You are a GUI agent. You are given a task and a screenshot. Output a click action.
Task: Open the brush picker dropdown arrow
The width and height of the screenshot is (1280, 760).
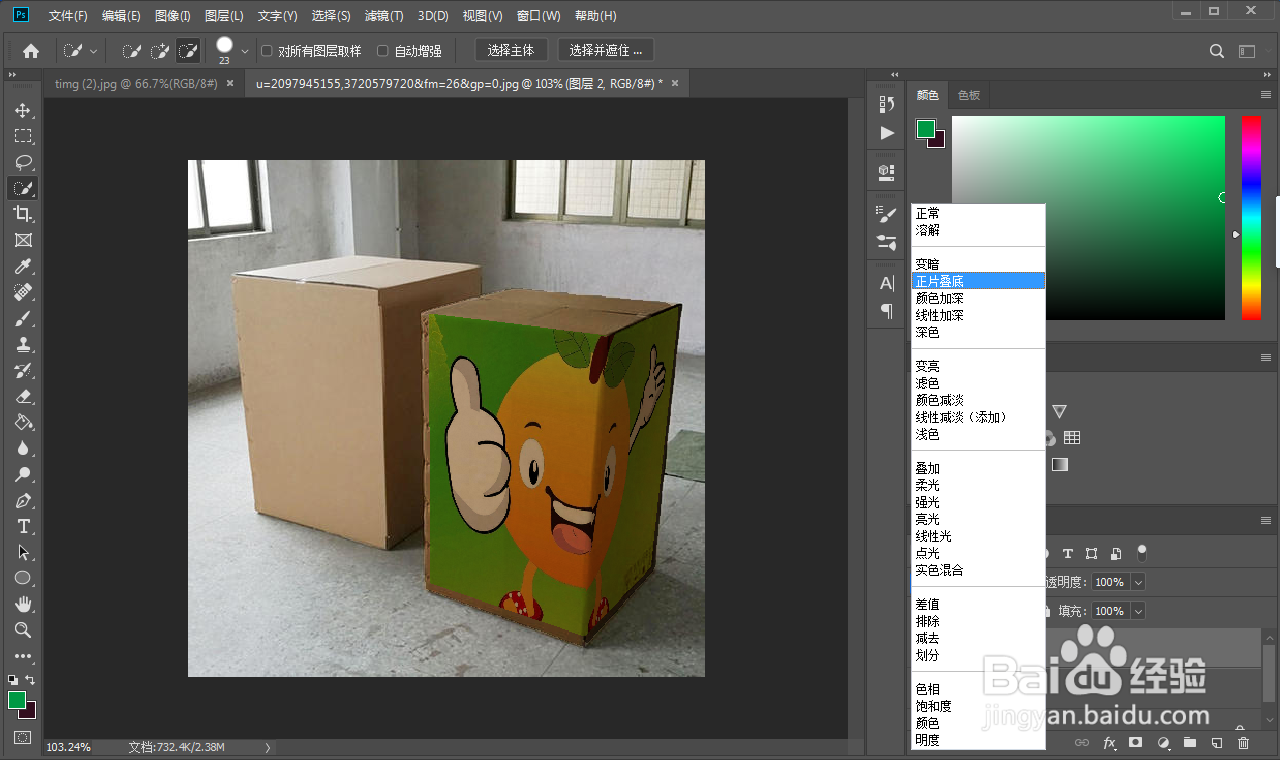[x=245, y=51]
